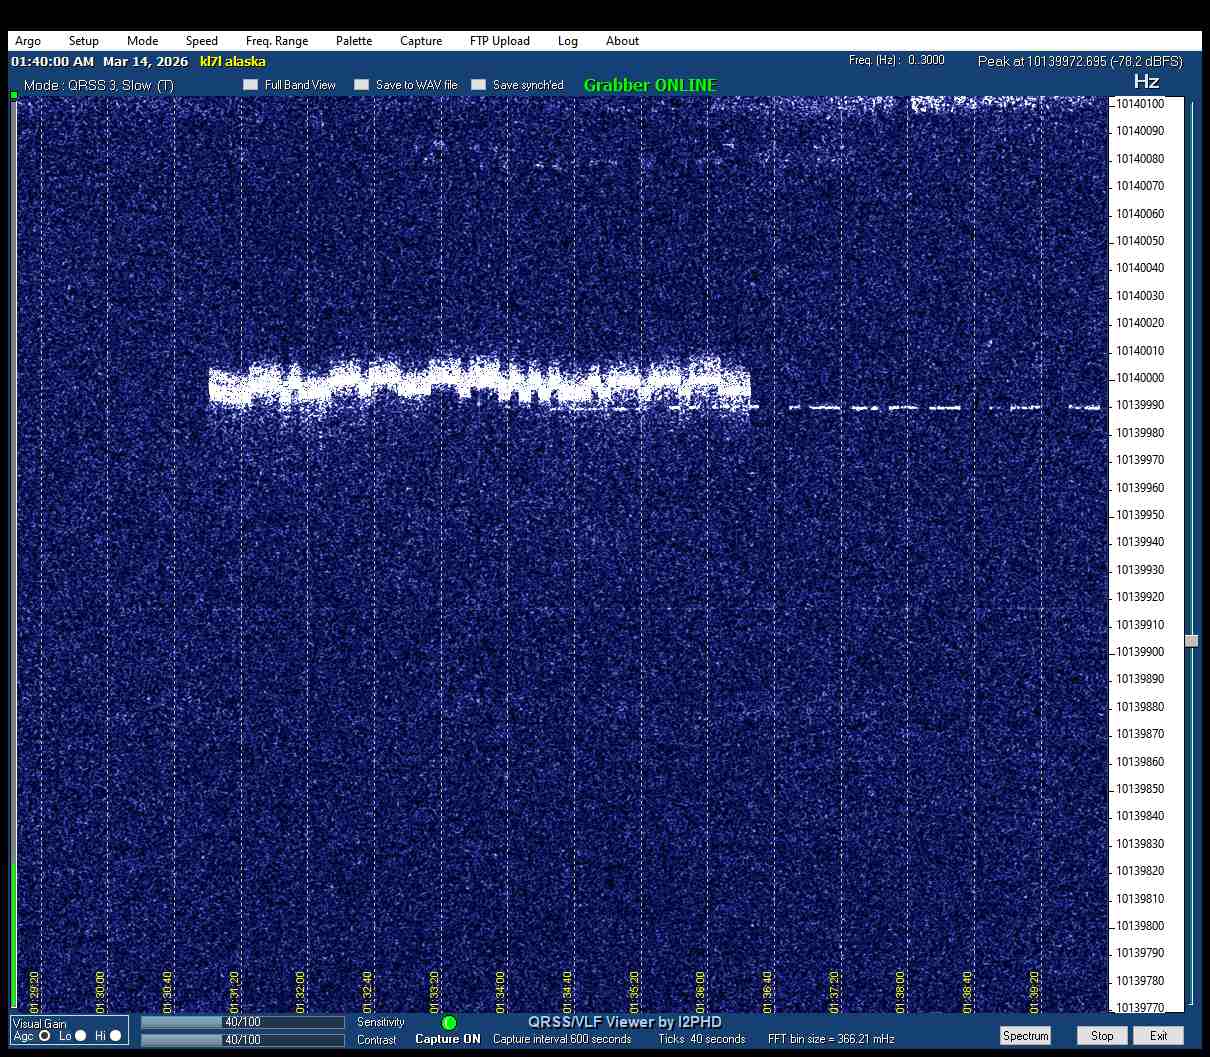Select the Agc visual gain option
The image size is (1210, 1057).
(x=45, y=1036)
